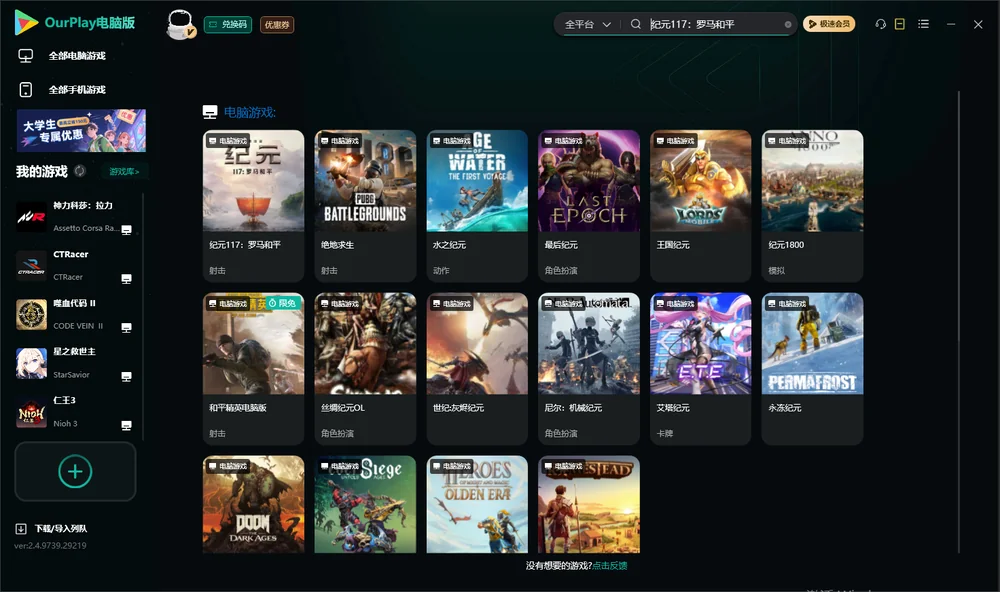Open the 下载/导入列队 download queue
This screenshot has height=592, width=1000.
point(61,528)
